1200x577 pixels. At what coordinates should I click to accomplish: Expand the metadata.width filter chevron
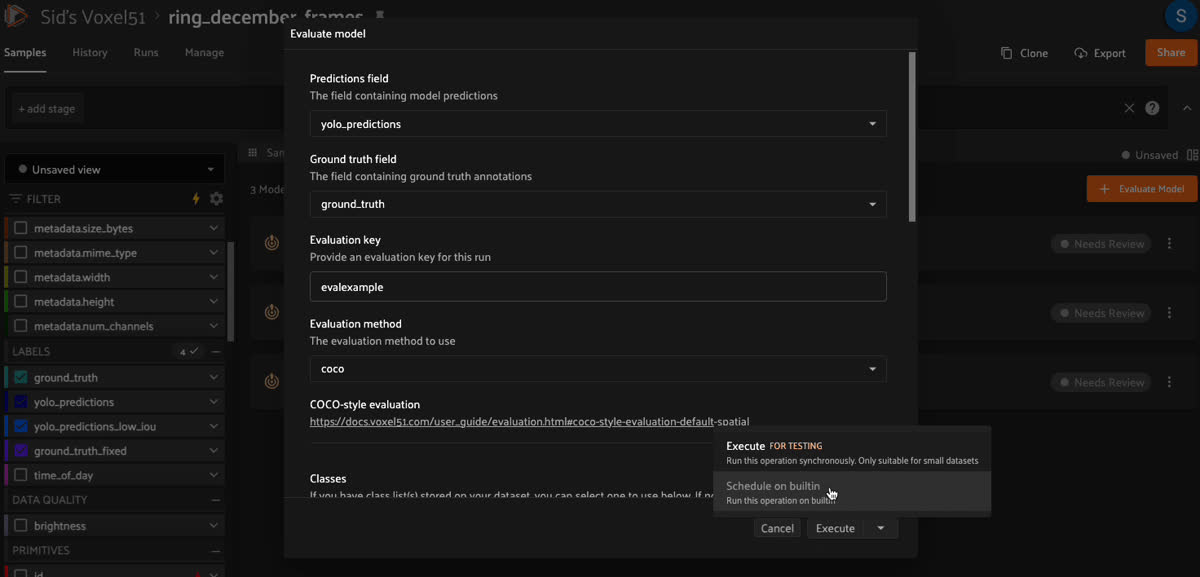(214, 277)
